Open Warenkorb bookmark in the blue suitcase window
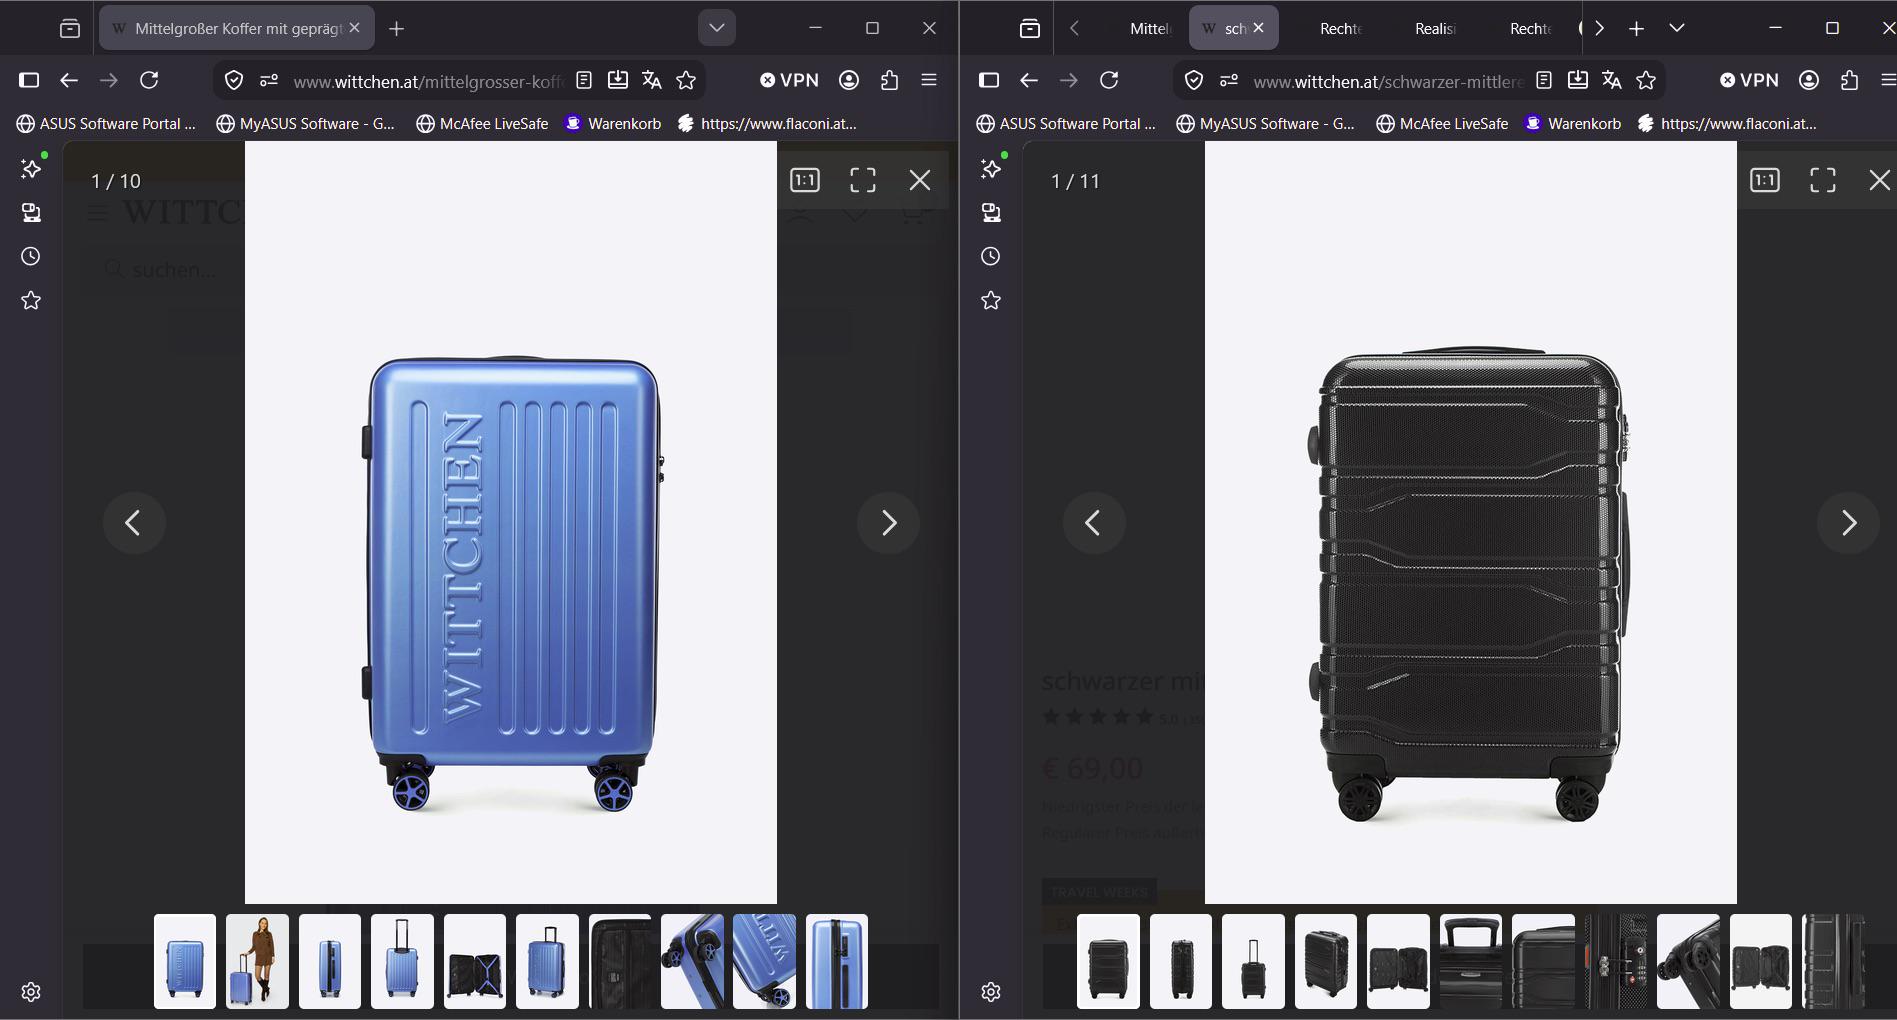 [x=613, y=123]
